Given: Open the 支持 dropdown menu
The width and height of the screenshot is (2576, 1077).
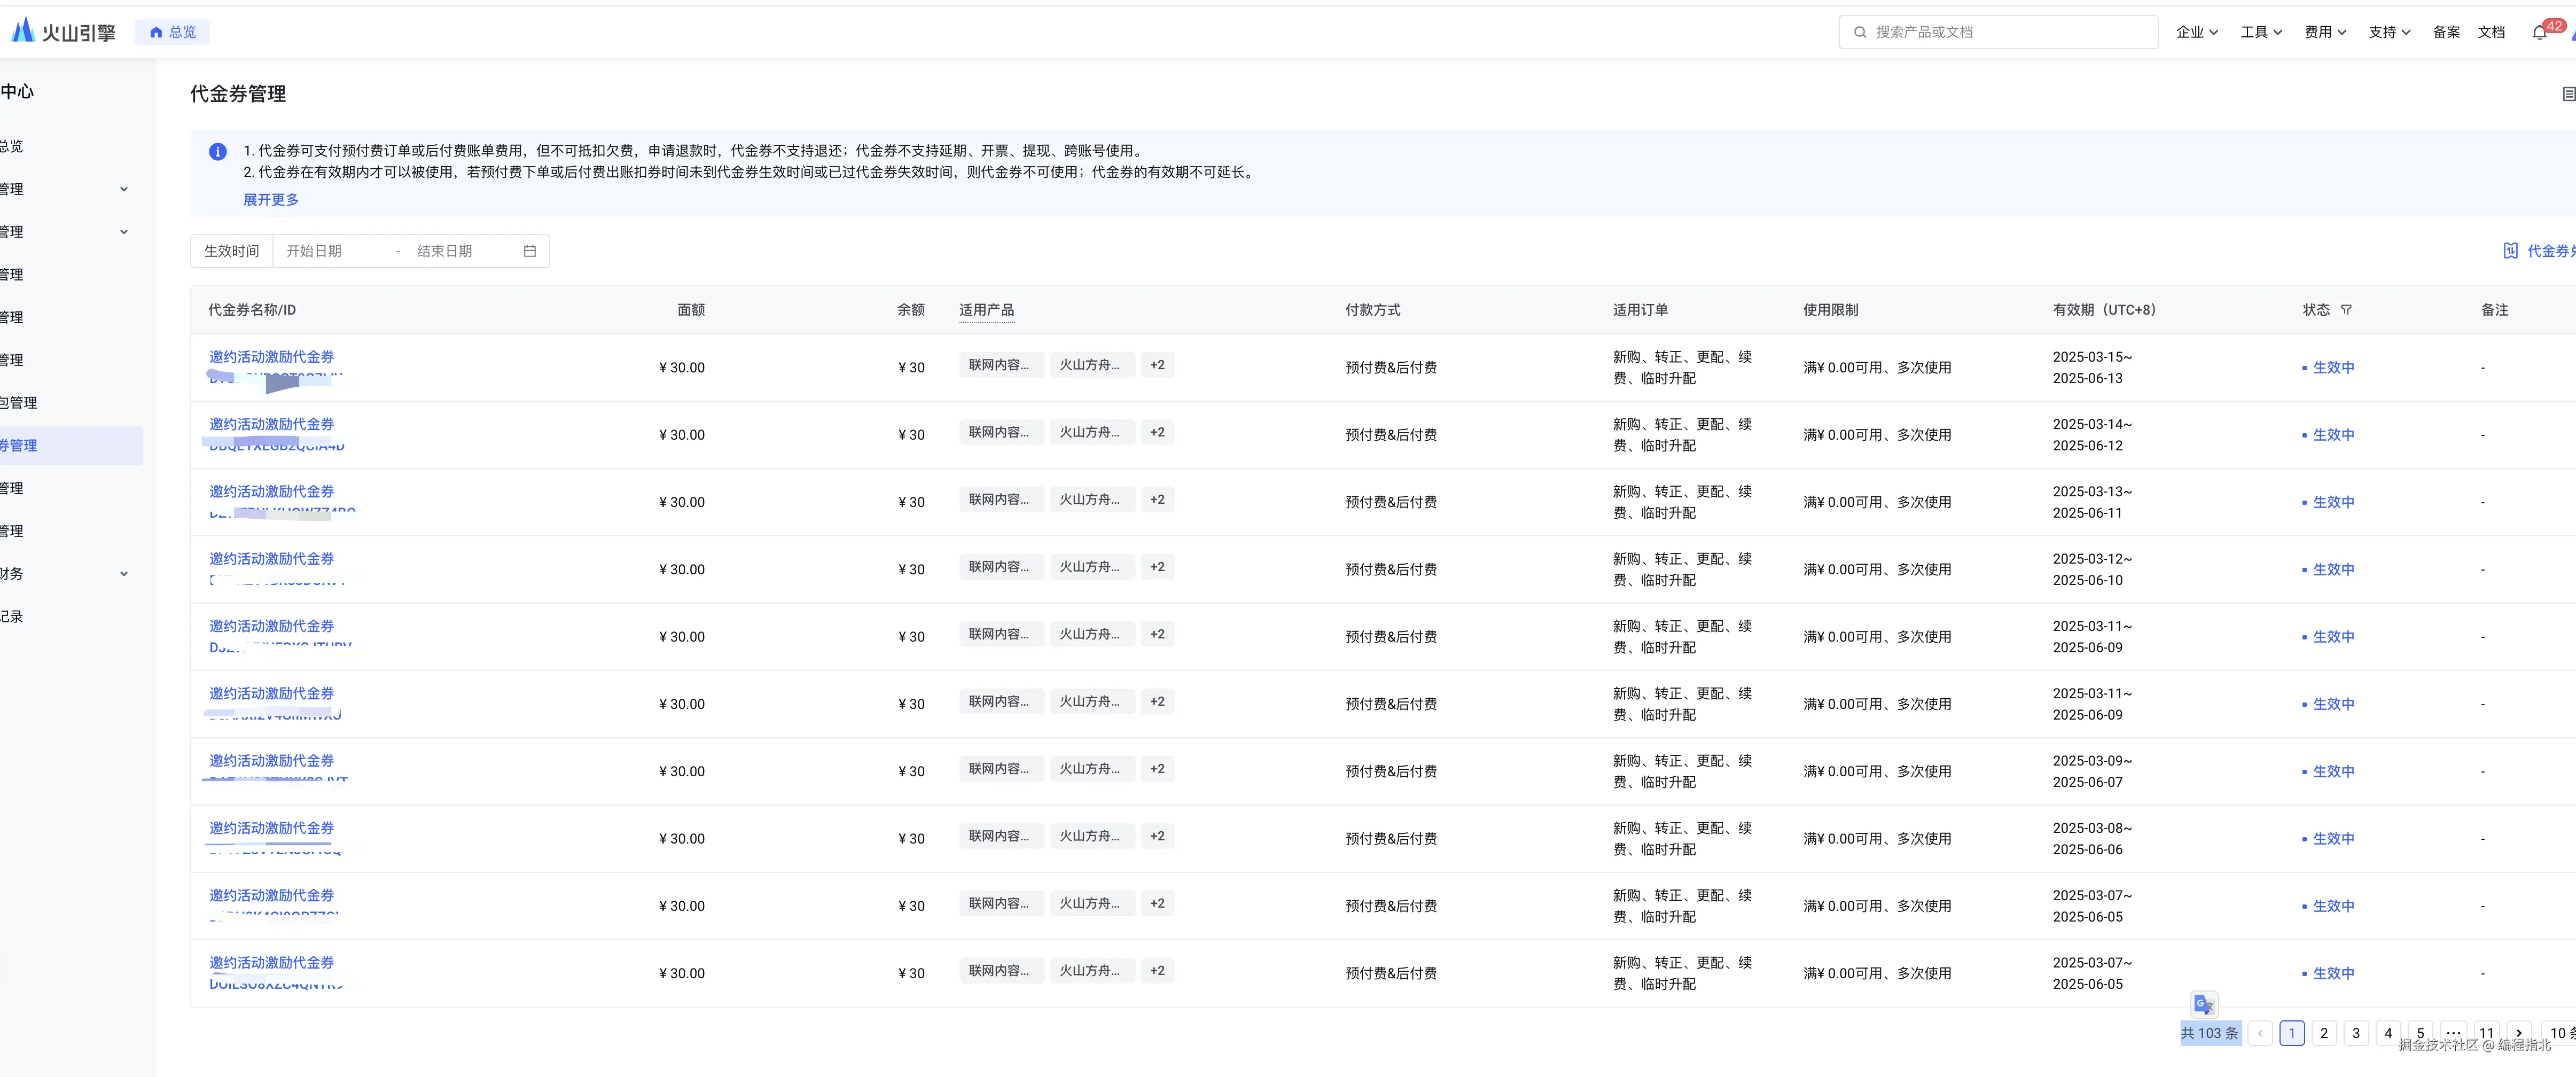Looking at the screenshot, I should point(2389,32).
